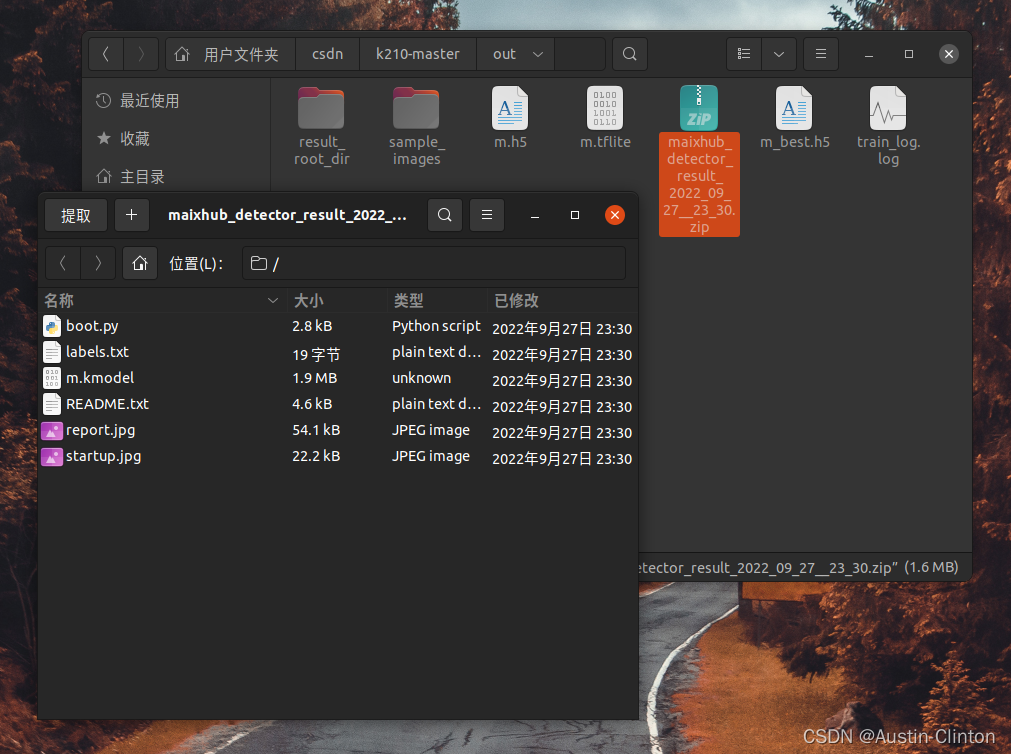The height and width of the screenshot is (754, 1011).
Task: Maximize the file manager window
Action: tap(908, 54)
